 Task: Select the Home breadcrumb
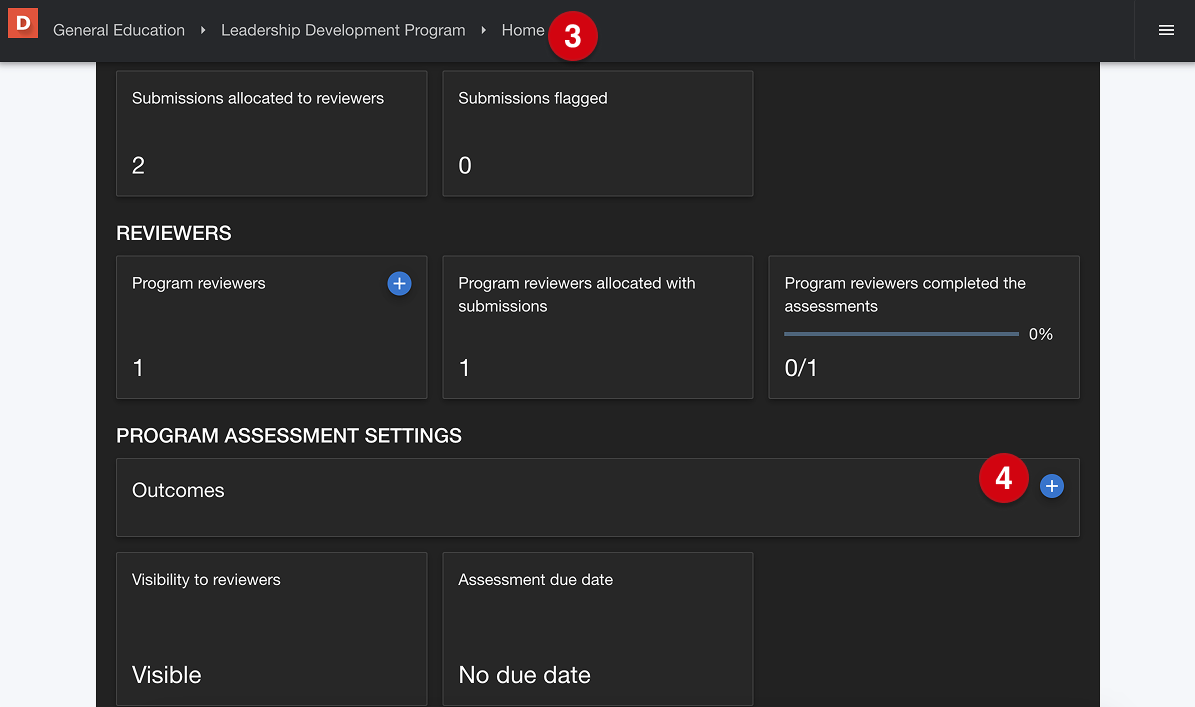pyautogui.click(x=523, y=30)
